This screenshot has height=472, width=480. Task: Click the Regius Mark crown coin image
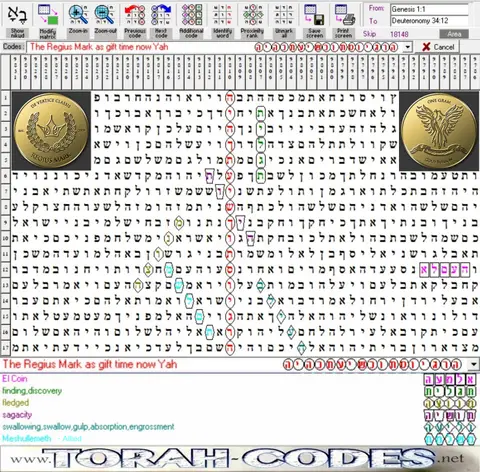point(51,131)
